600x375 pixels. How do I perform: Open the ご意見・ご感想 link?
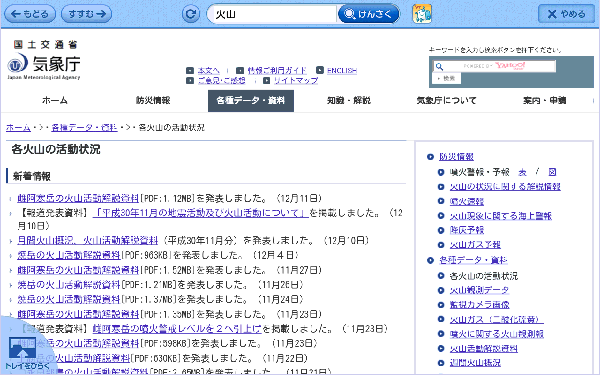(222, 80)
